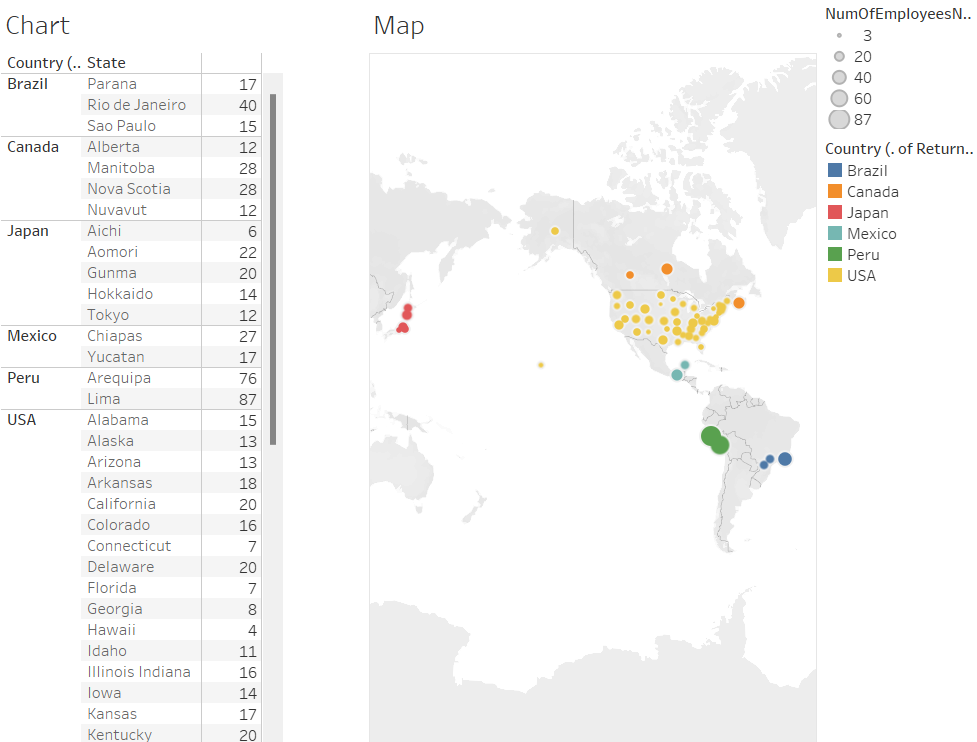The image size is (977, 742).
Task: Select the 'Chiapas' state cell
Action: pyautogui.click(x=141, y=336)
